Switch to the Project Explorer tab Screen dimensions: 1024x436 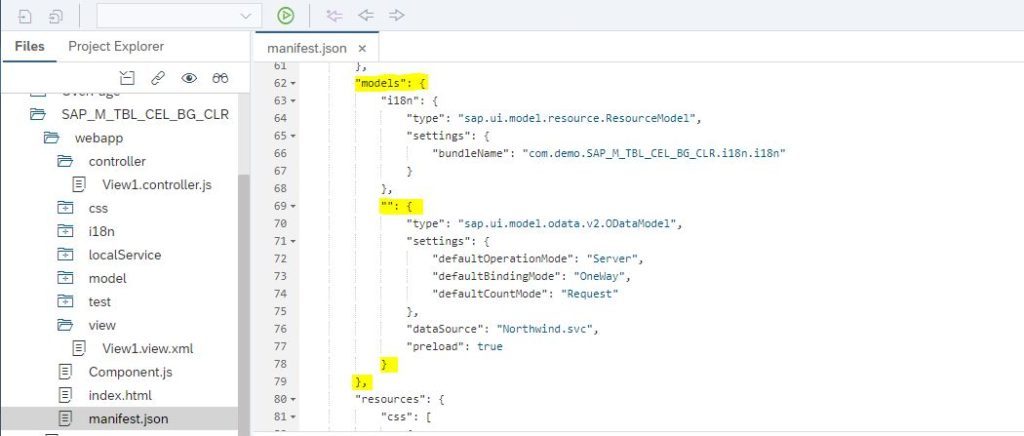tap(116, 46)
